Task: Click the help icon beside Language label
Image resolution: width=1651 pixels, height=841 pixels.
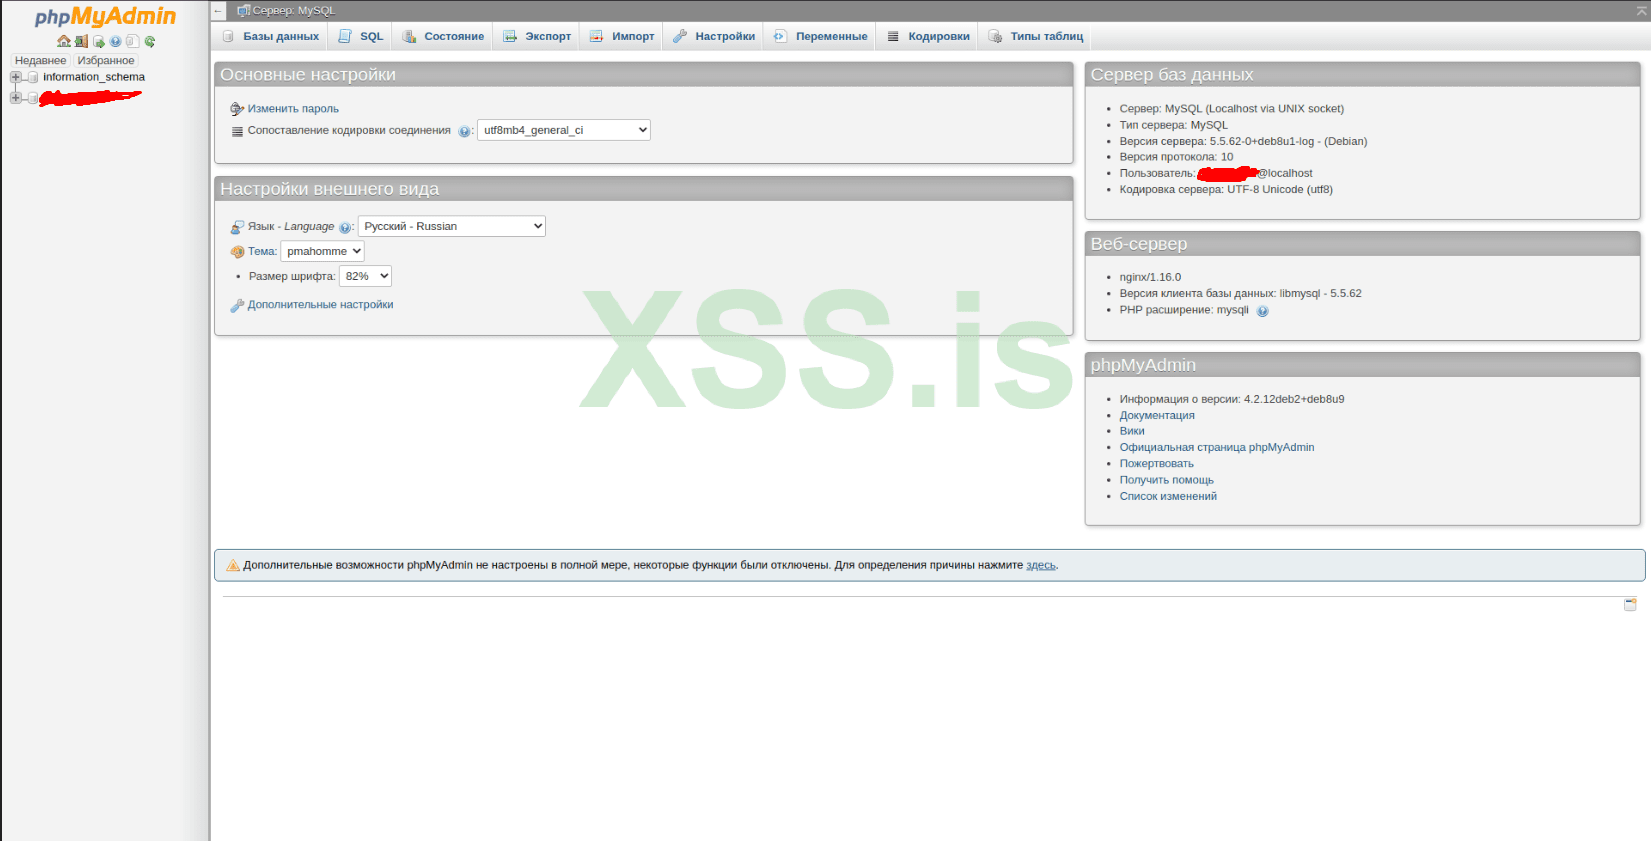Action: click(x=345, y=227)
